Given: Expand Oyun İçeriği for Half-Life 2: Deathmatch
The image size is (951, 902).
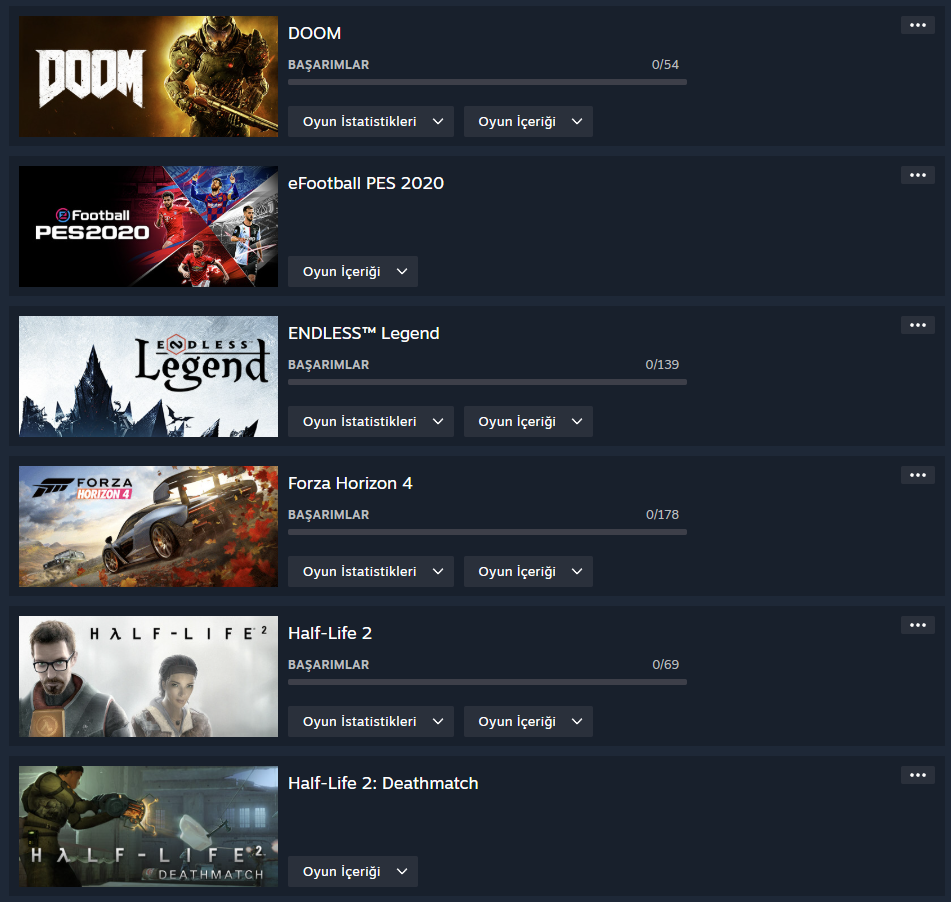Looking at the screenshot, I should pyautogui.click(x=352, y=872).
